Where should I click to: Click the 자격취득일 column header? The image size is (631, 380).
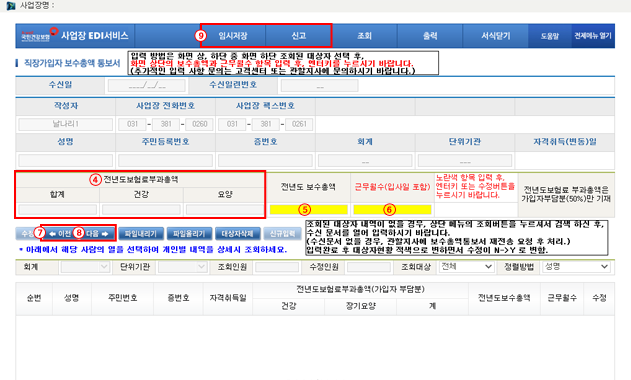click(227, 298)
